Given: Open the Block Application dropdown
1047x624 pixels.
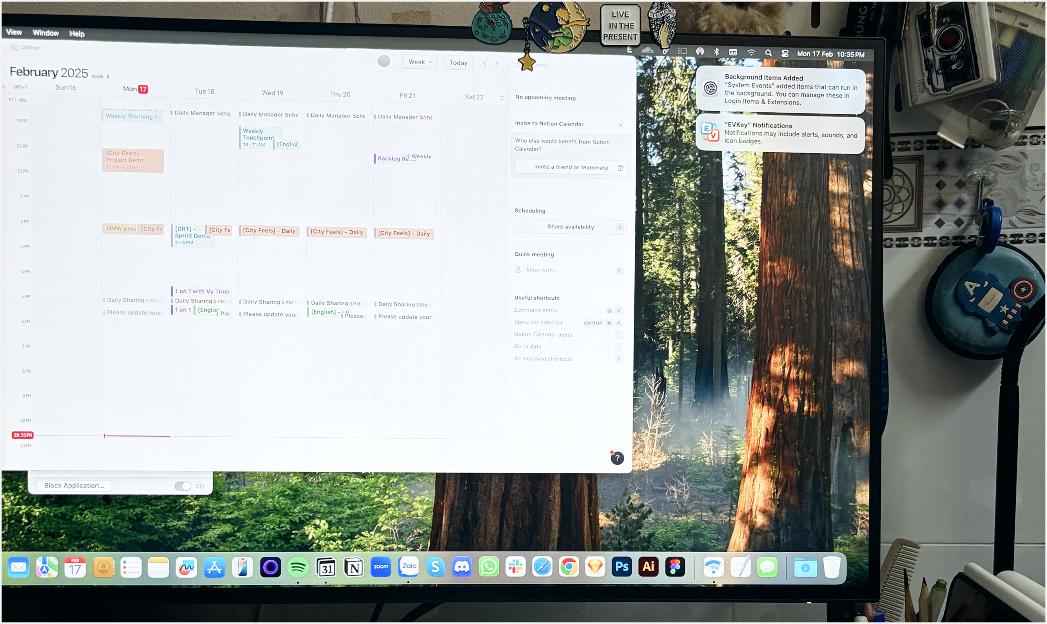Looking at the screenshot, I should 74,485.
